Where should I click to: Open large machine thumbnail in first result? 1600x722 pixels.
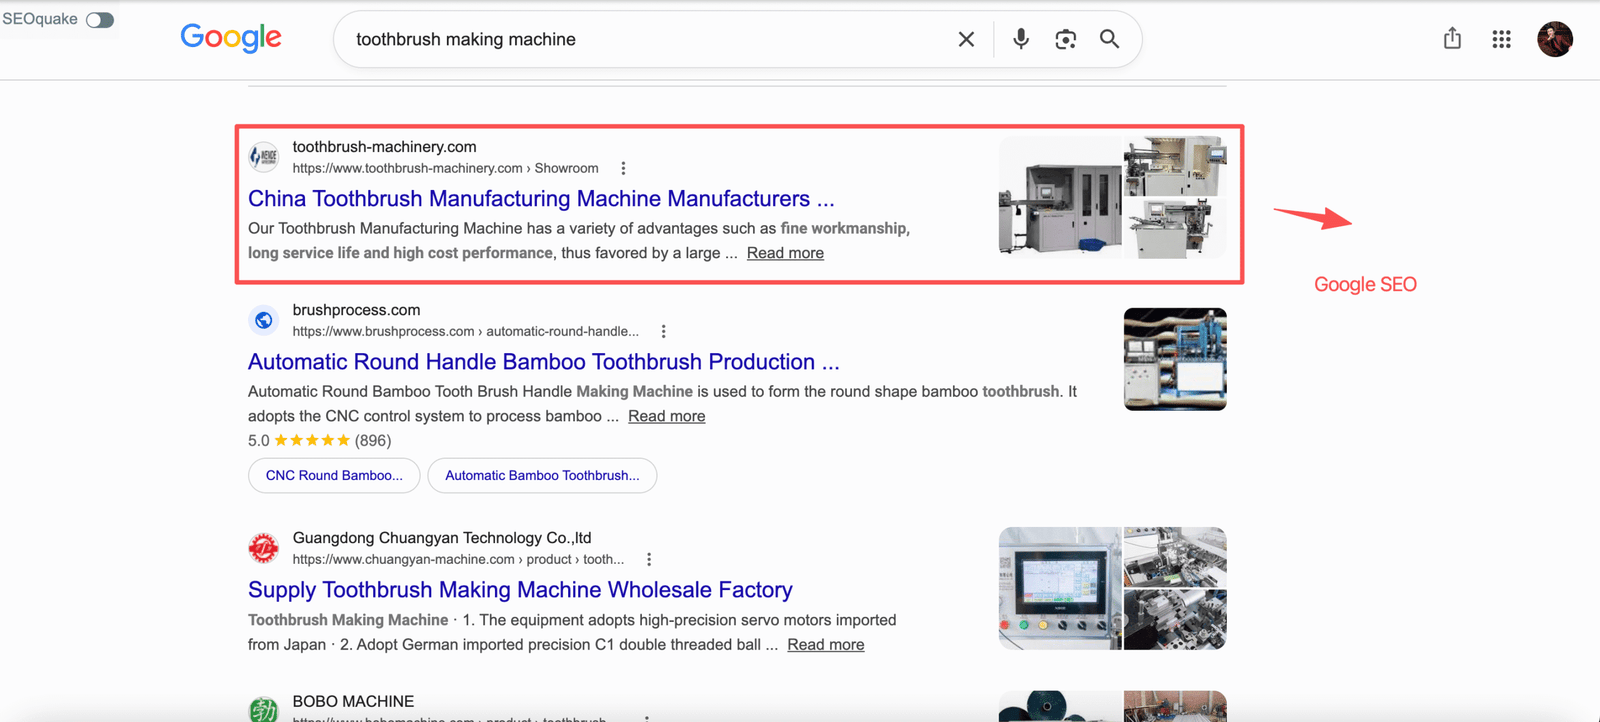point(1060,197)
